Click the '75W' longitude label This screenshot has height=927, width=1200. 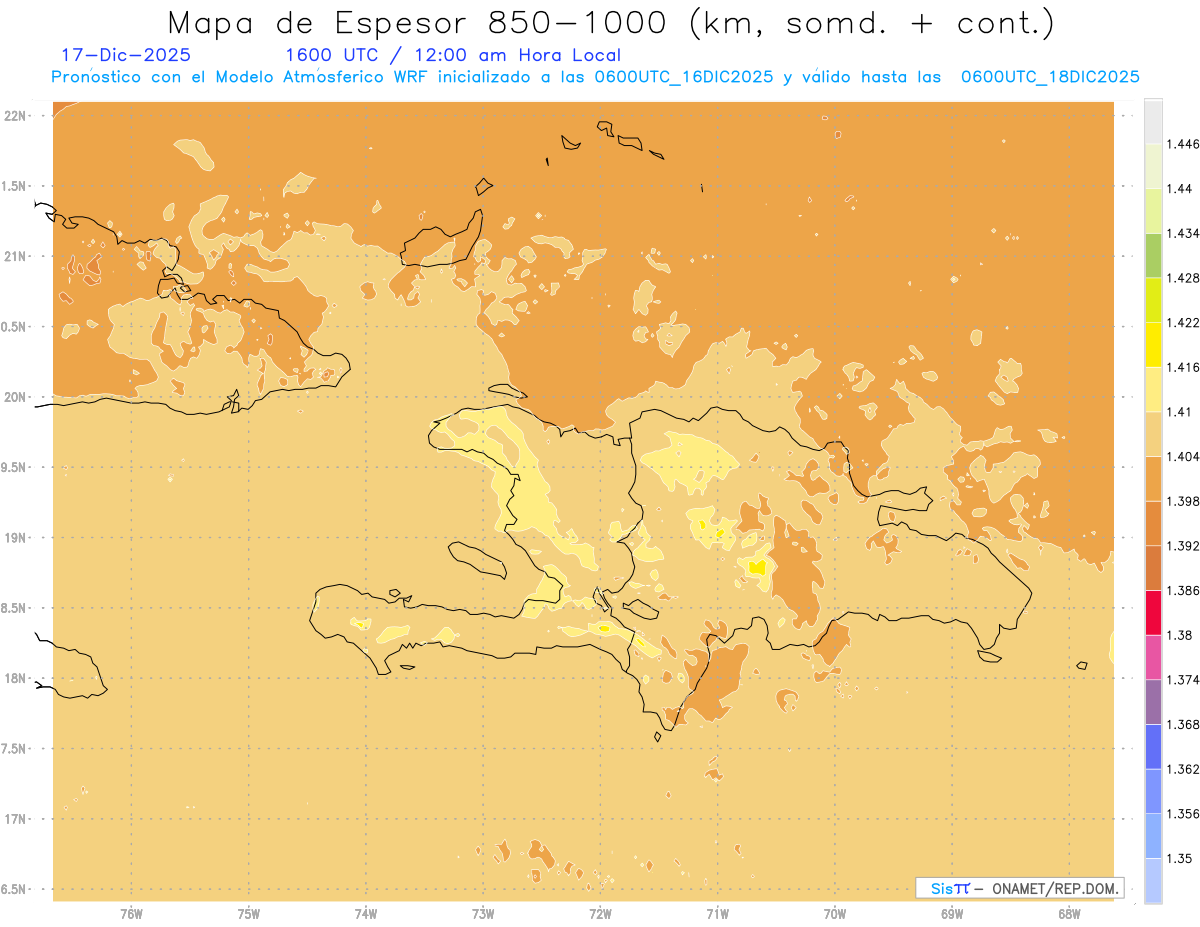point(248,914)
